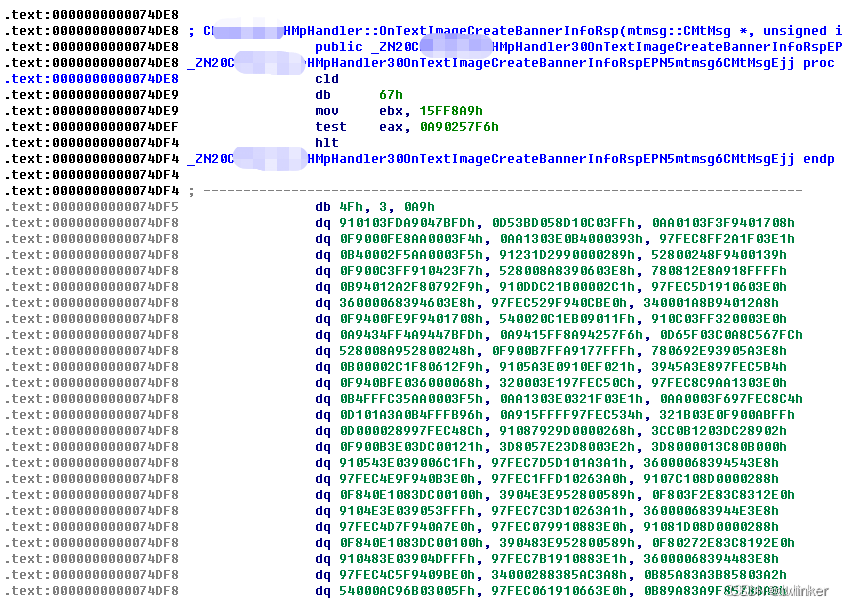This screenshot has width=844, height=606.
Task: Select value 91231D2990000289h
Action: click(567, 255)
